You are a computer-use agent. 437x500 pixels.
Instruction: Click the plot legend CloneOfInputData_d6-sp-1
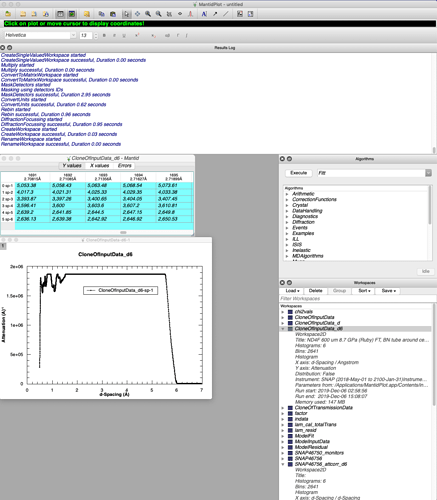120,290
